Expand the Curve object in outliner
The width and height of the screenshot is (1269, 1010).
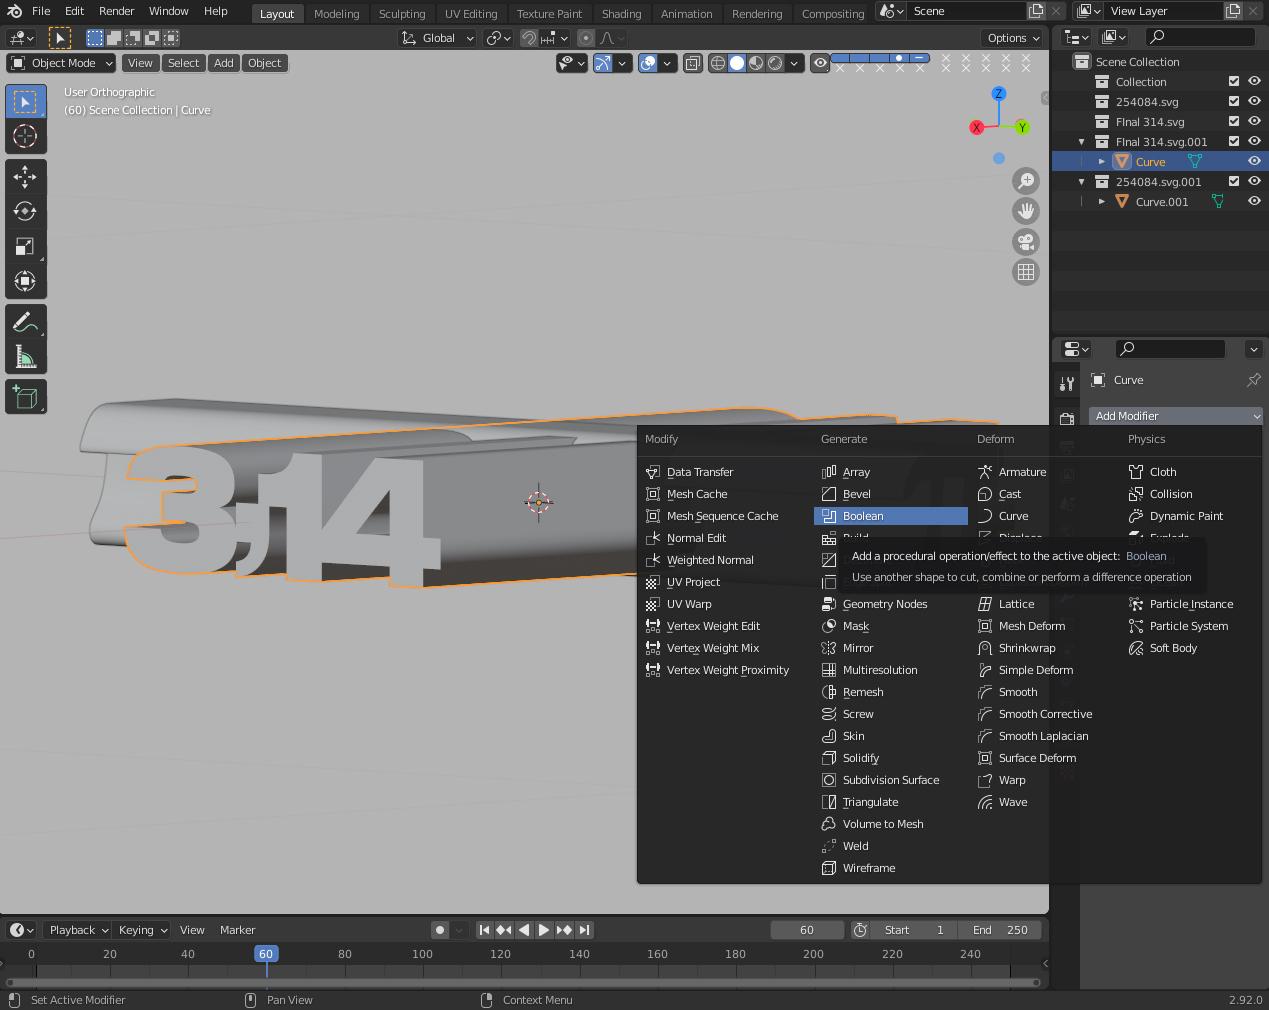(x=1101, y=162)
